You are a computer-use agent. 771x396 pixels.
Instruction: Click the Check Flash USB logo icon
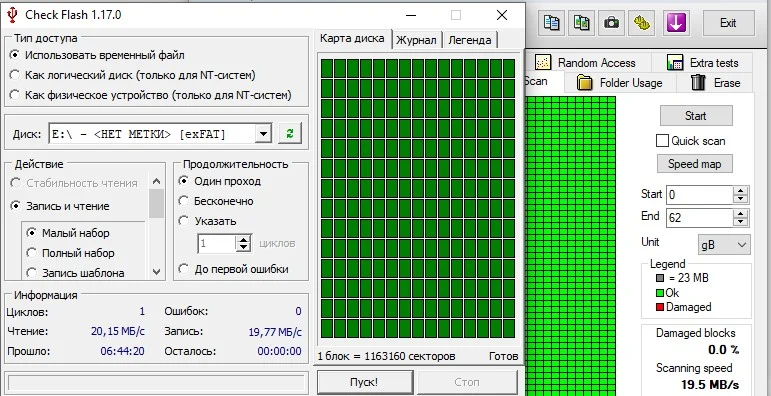(13, 15)
